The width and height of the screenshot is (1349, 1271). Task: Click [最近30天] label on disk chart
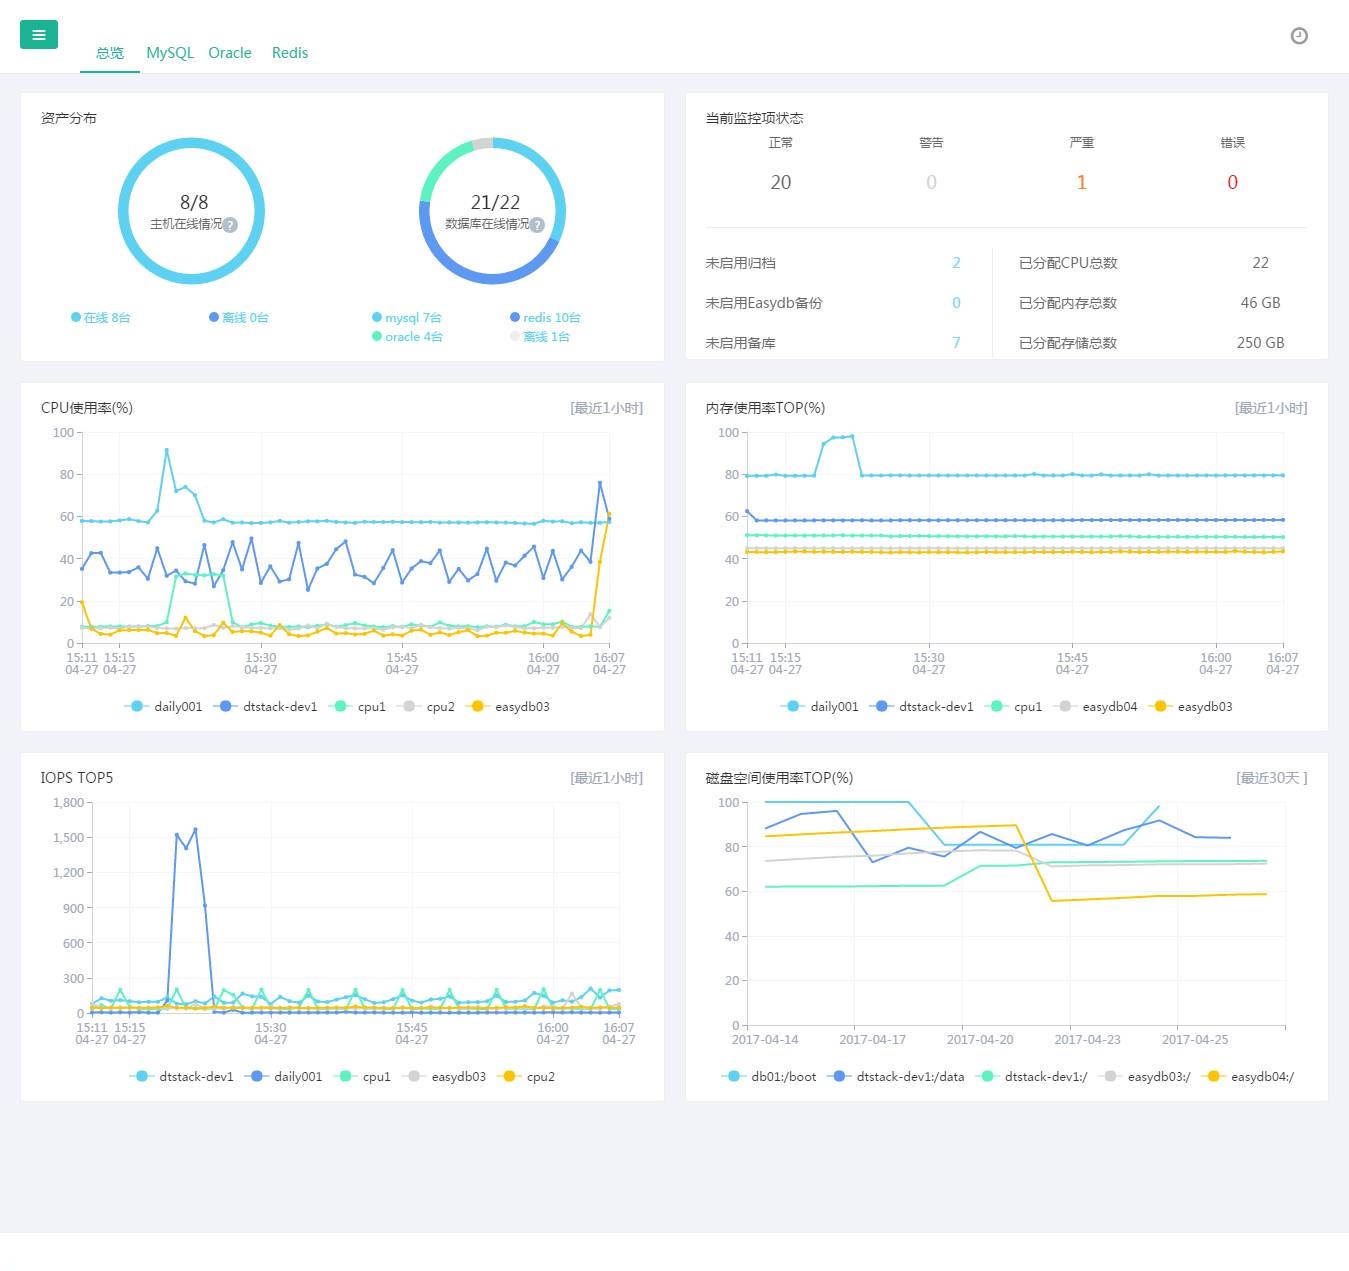[x=1271, y=778]
